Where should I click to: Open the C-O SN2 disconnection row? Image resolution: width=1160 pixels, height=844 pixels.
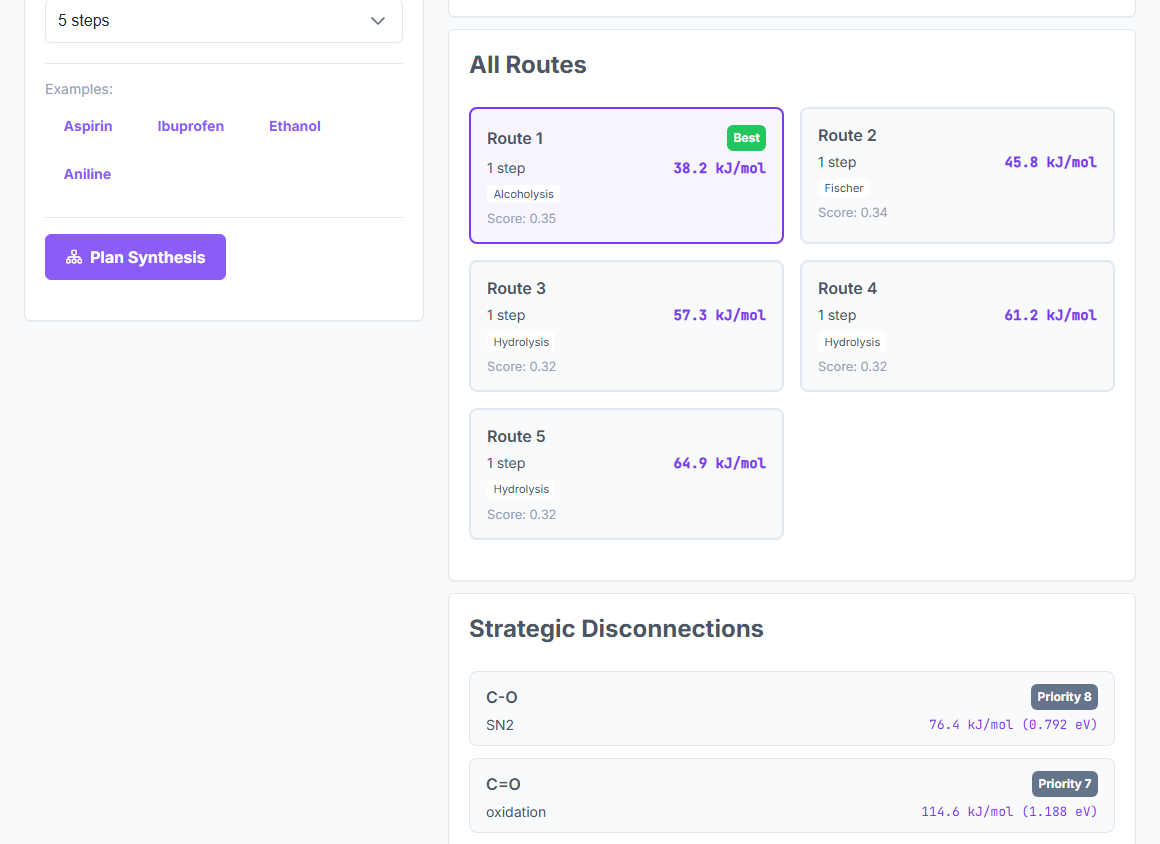(x=792, y=709)
